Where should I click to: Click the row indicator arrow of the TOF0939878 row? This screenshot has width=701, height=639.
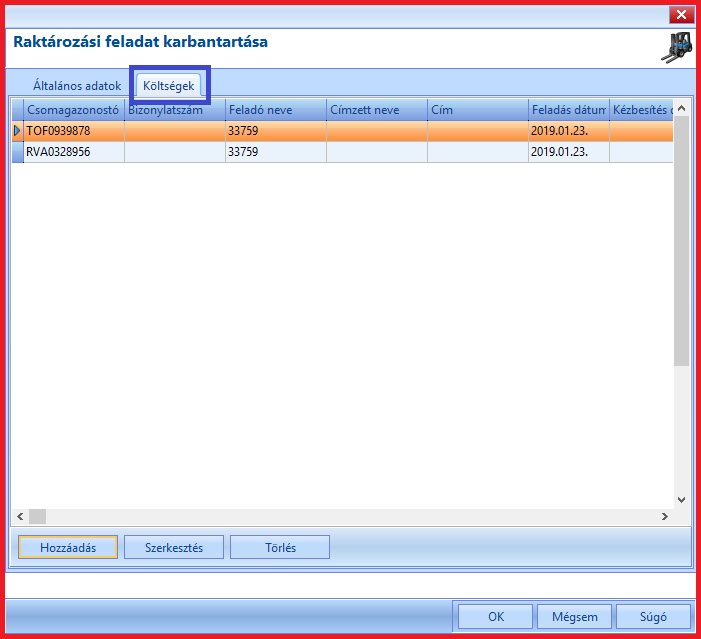click(x=17, y=131)
